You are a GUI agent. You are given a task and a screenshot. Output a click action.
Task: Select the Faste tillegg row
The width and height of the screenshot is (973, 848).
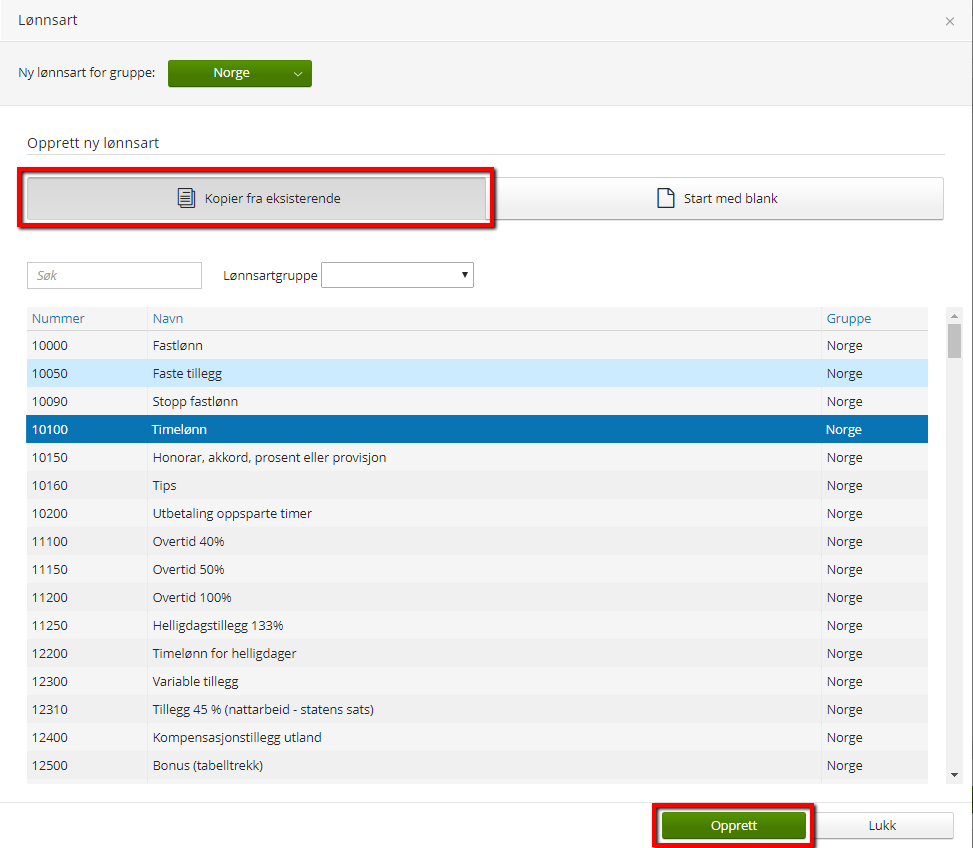pyautogui.click(x=477, y=373)
